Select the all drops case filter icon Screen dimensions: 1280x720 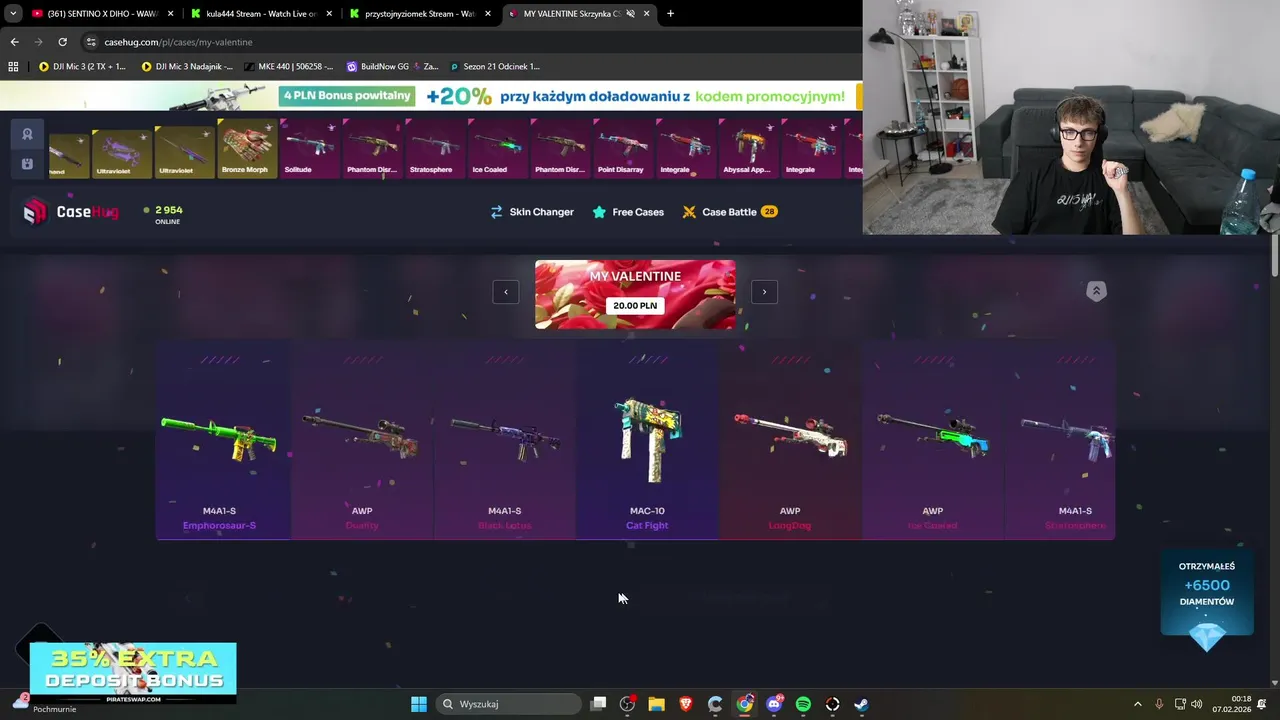click(27, 163)
